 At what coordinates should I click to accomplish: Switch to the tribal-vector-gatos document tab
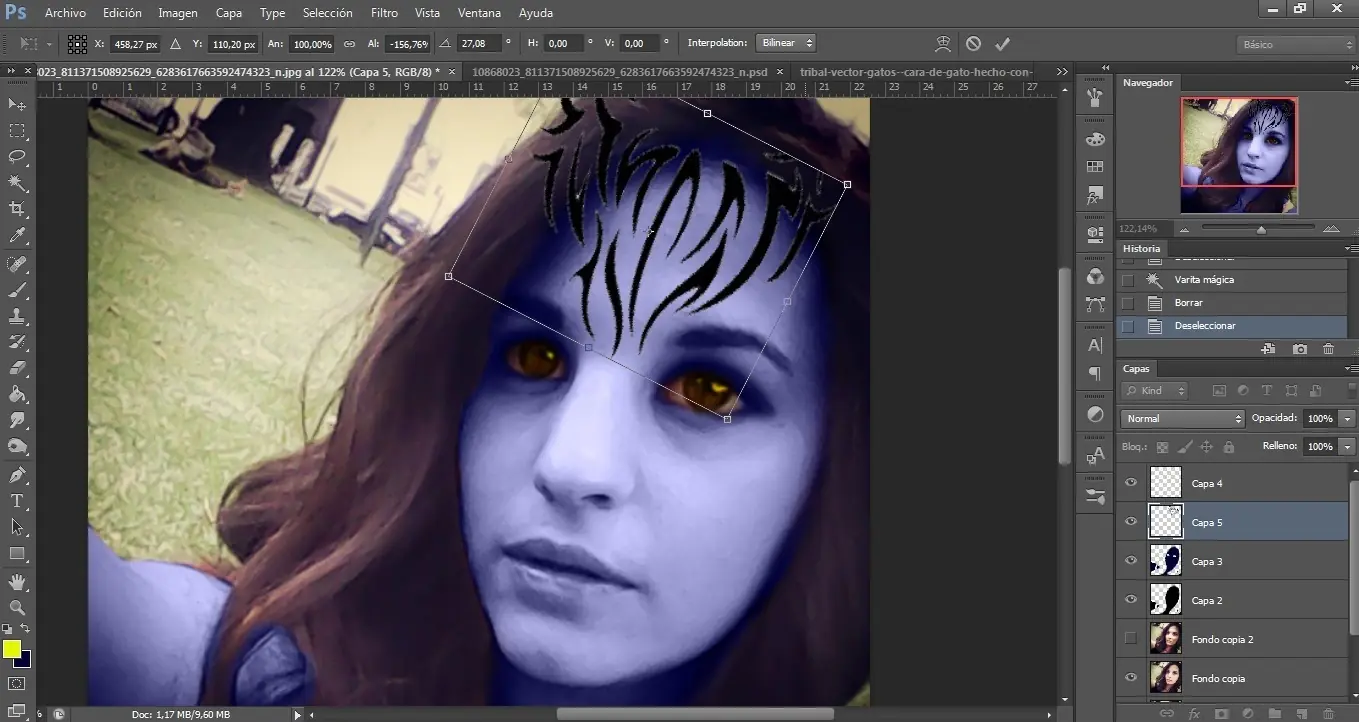918,72
